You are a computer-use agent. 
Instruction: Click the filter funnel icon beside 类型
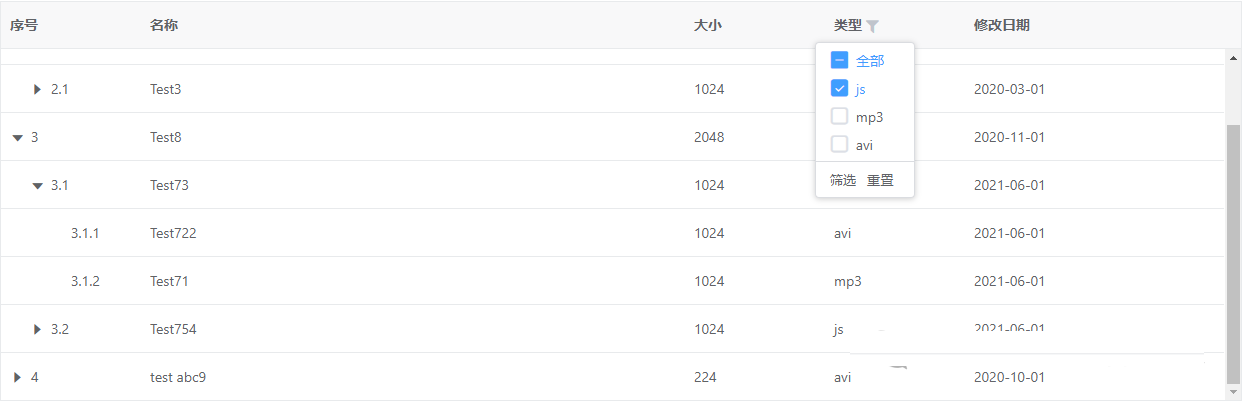click(873, 26)
